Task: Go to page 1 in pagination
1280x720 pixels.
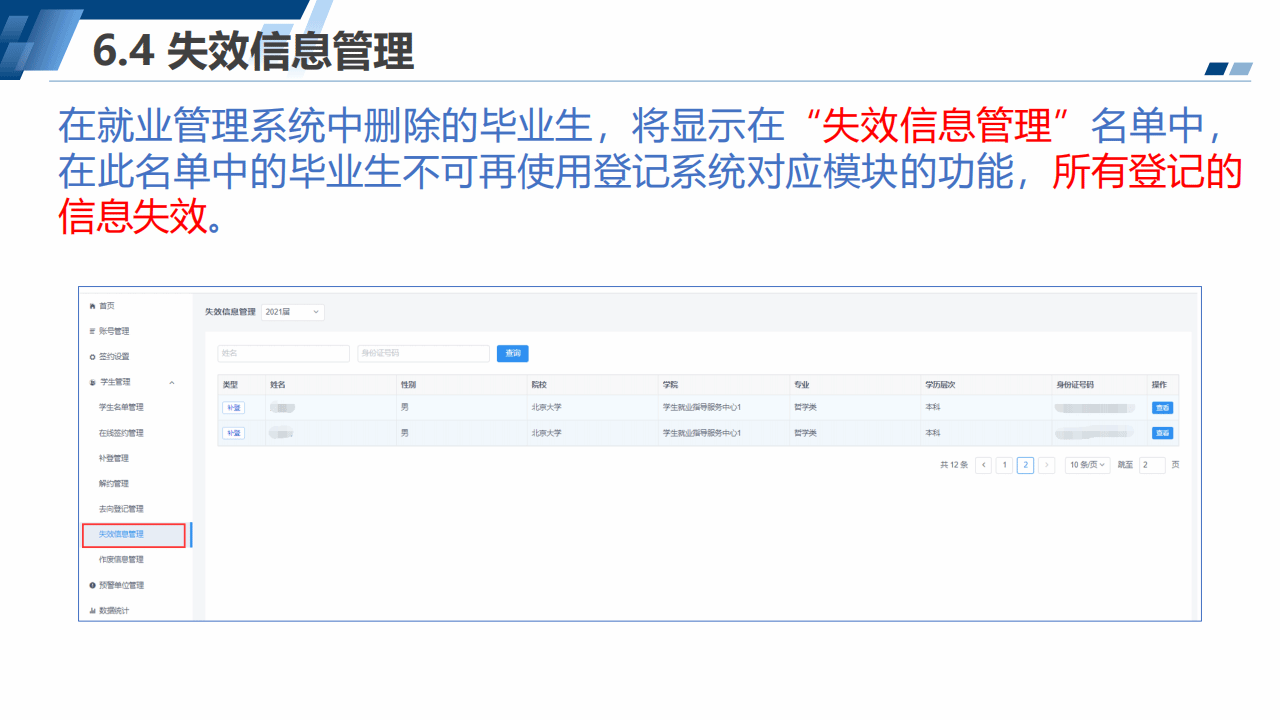Action: (1005, 465)
